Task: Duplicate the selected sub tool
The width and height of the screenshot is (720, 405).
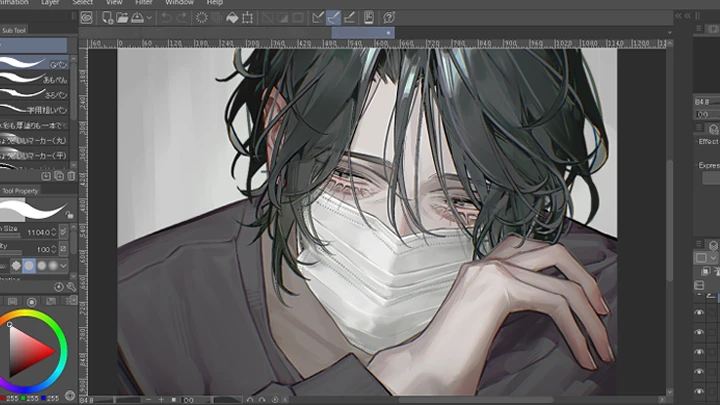Action: pos(59,176)
